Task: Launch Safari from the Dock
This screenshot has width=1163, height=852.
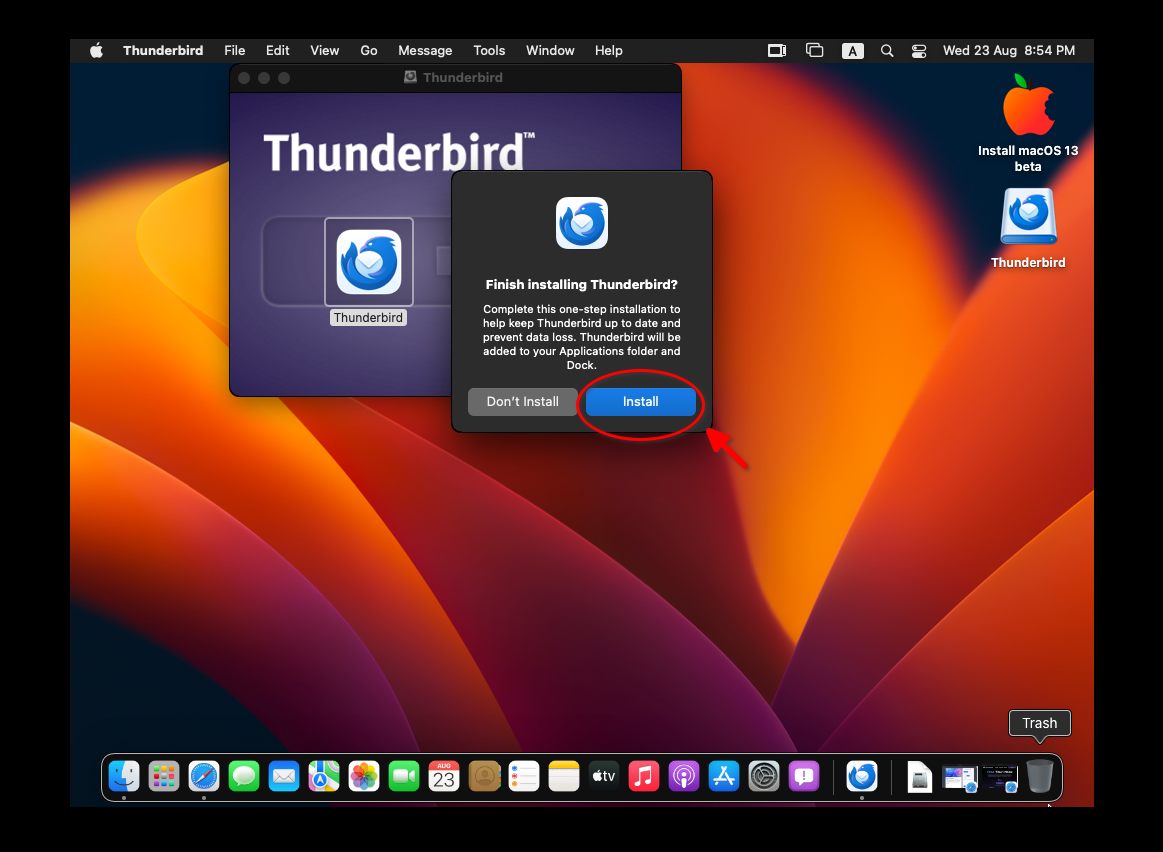Action: click(204, 776)
